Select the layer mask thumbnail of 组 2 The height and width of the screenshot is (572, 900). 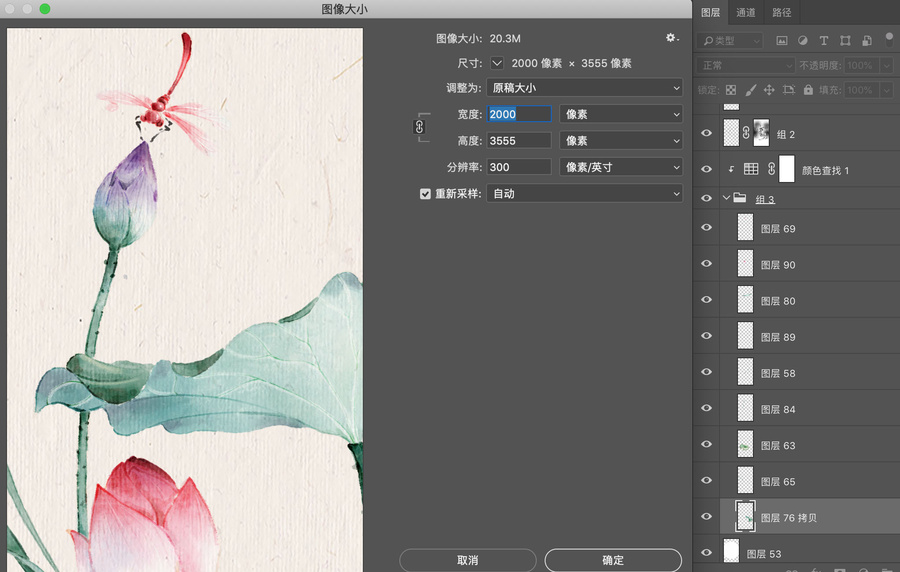pyautogui.click(x=761, y=133)
